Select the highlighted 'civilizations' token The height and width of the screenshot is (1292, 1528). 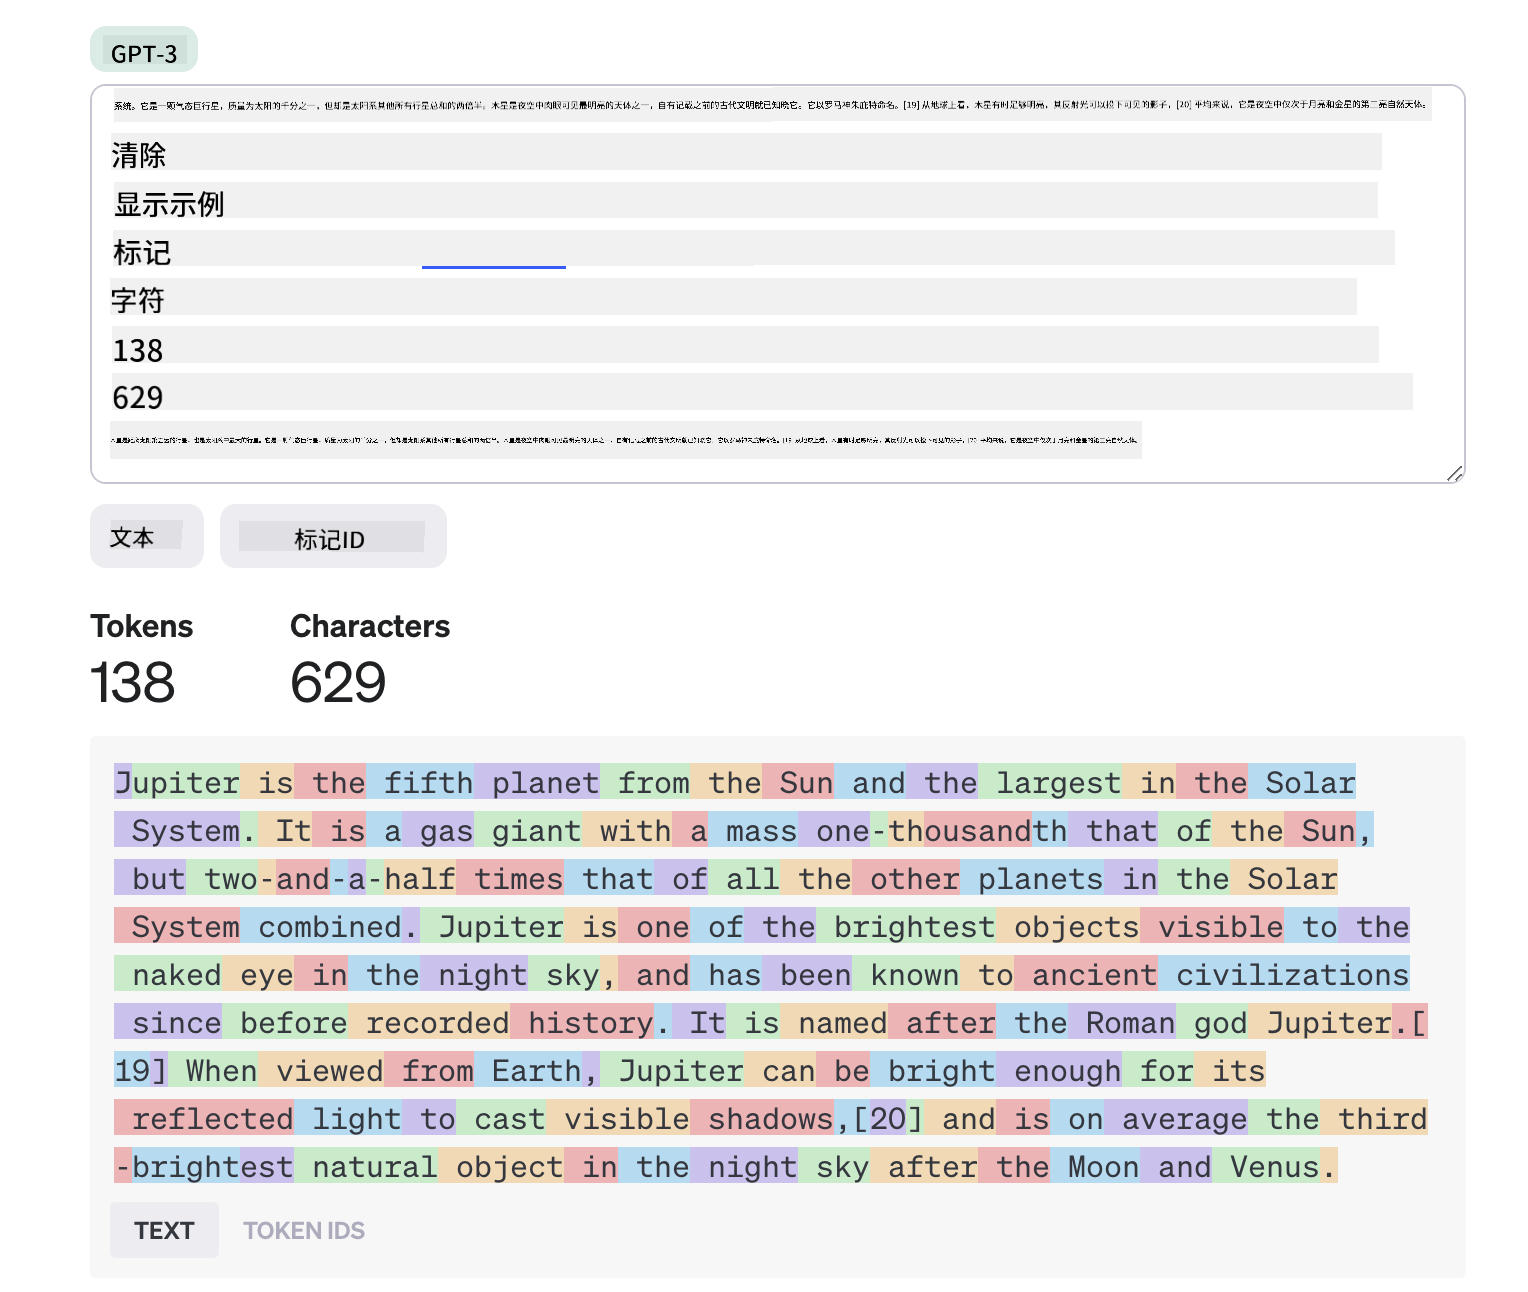coord(1284,974)
